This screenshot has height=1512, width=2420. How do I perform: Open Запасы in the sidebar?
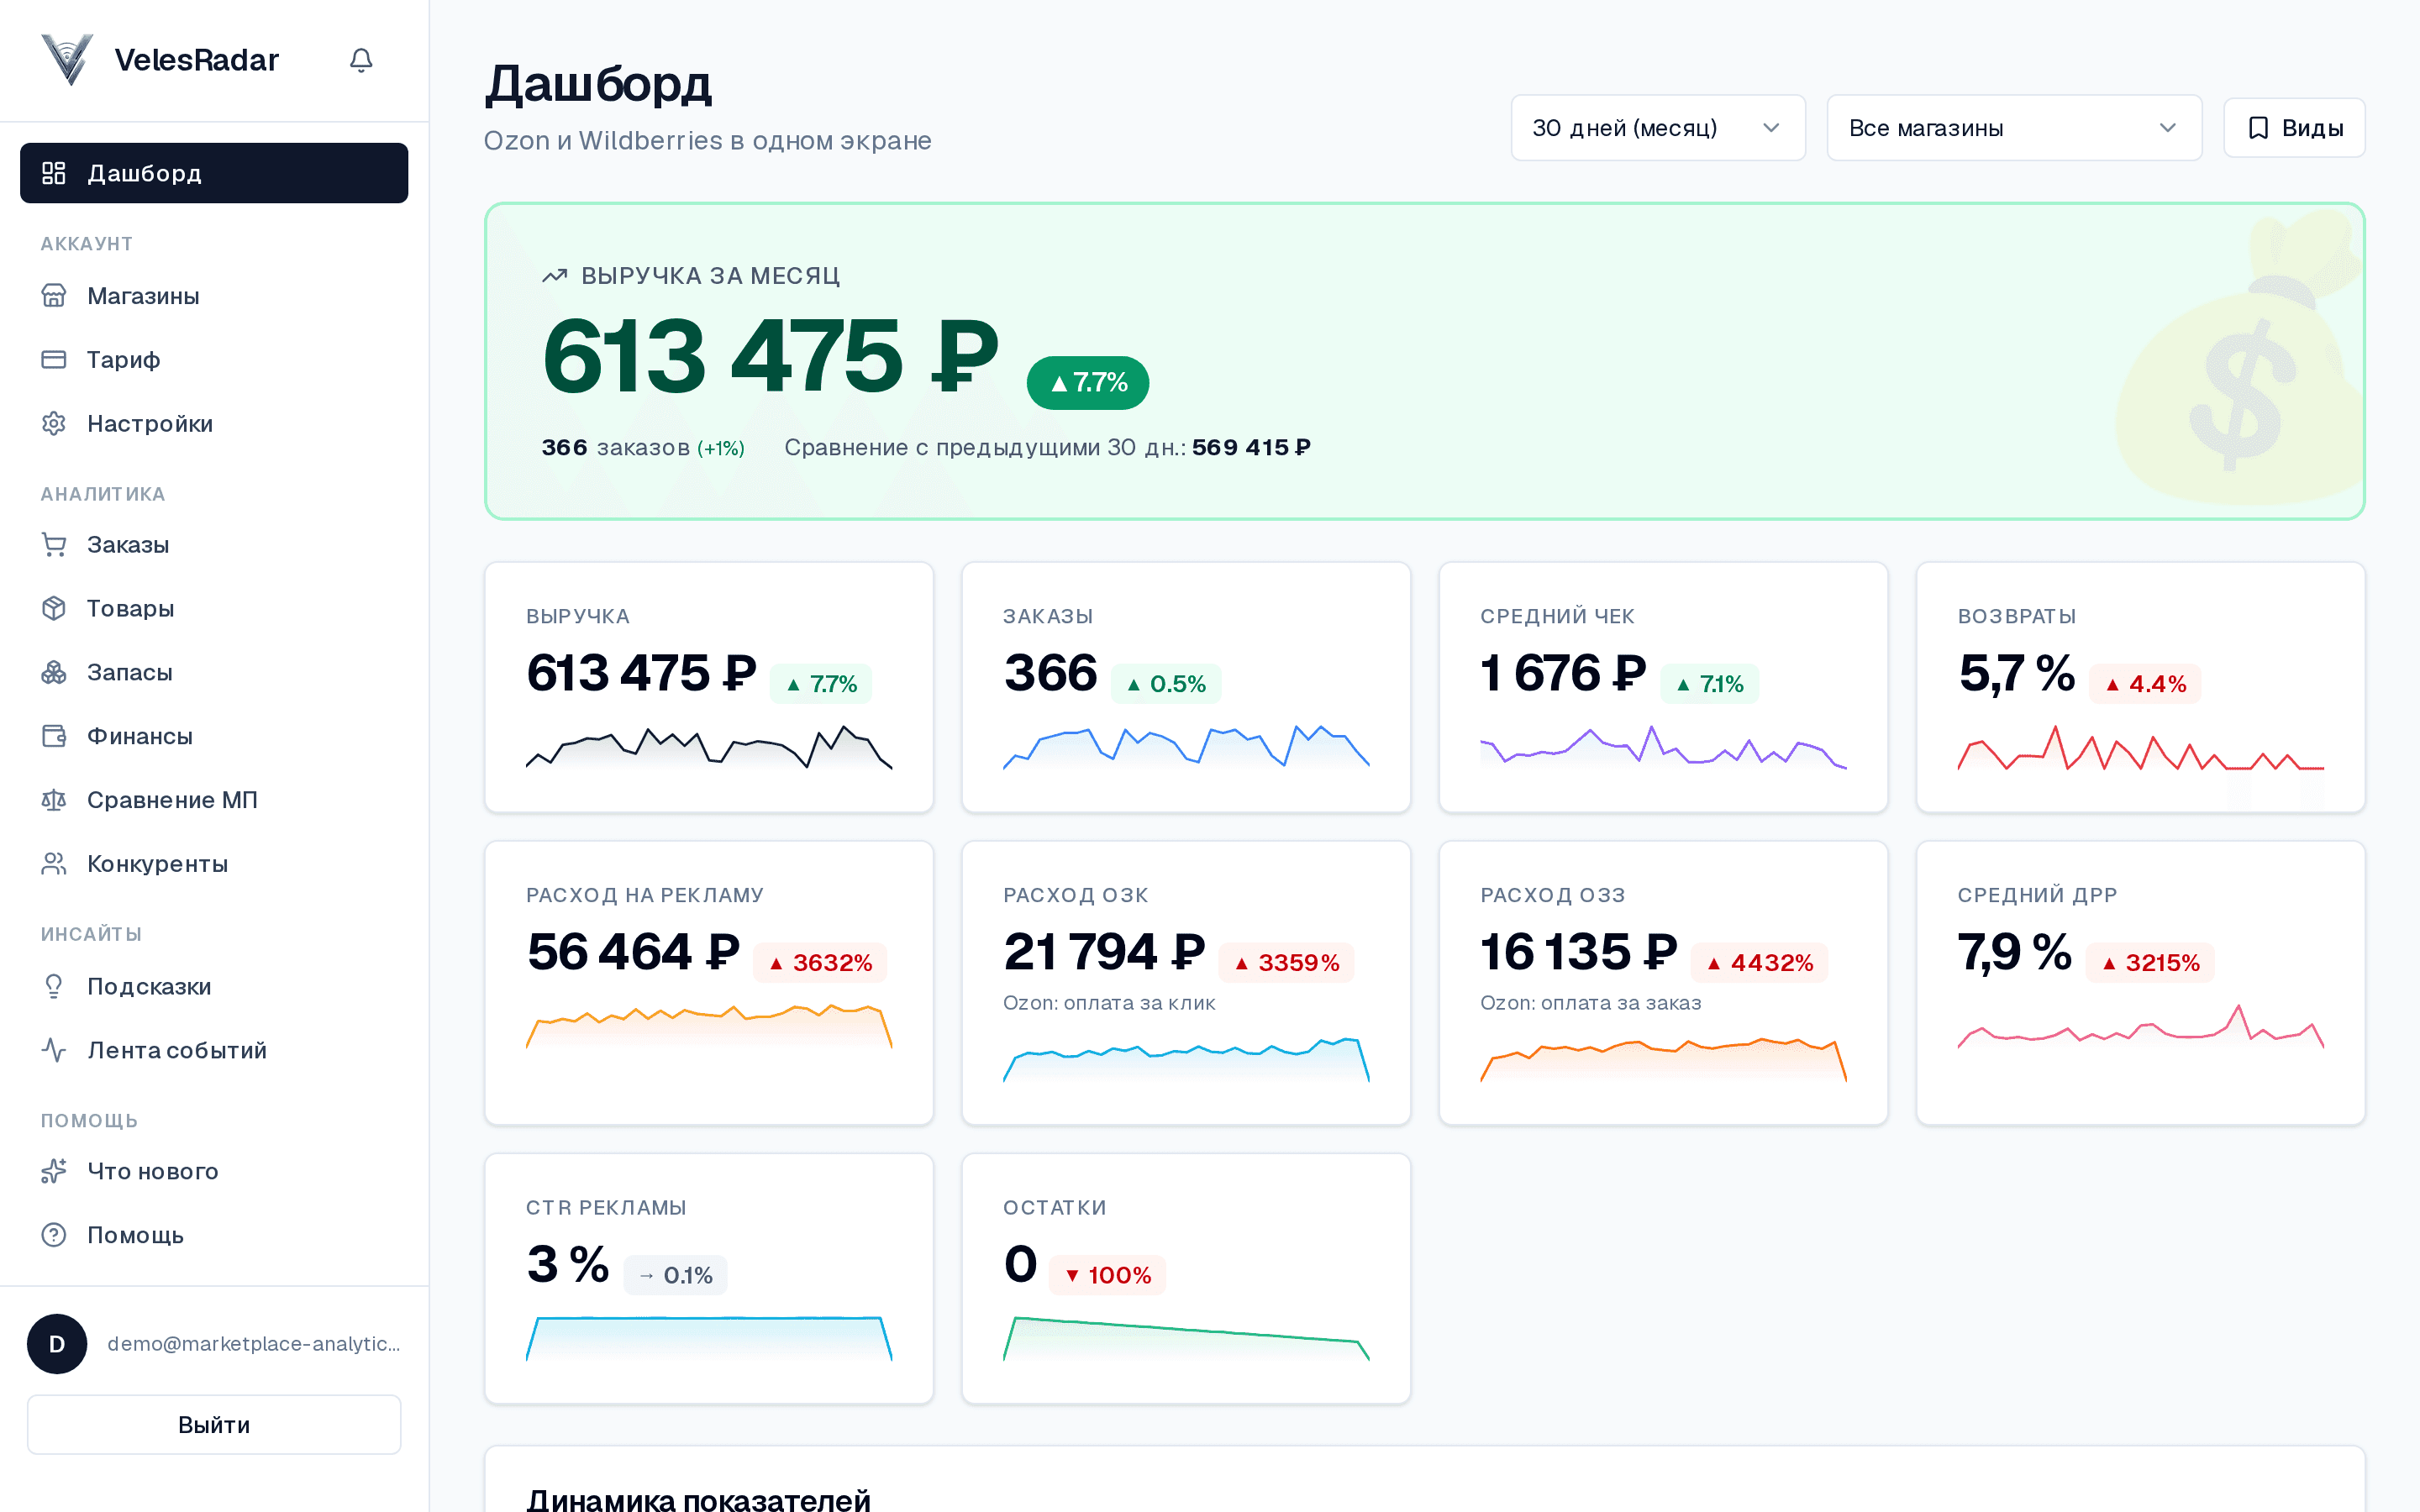coord(214,672)
